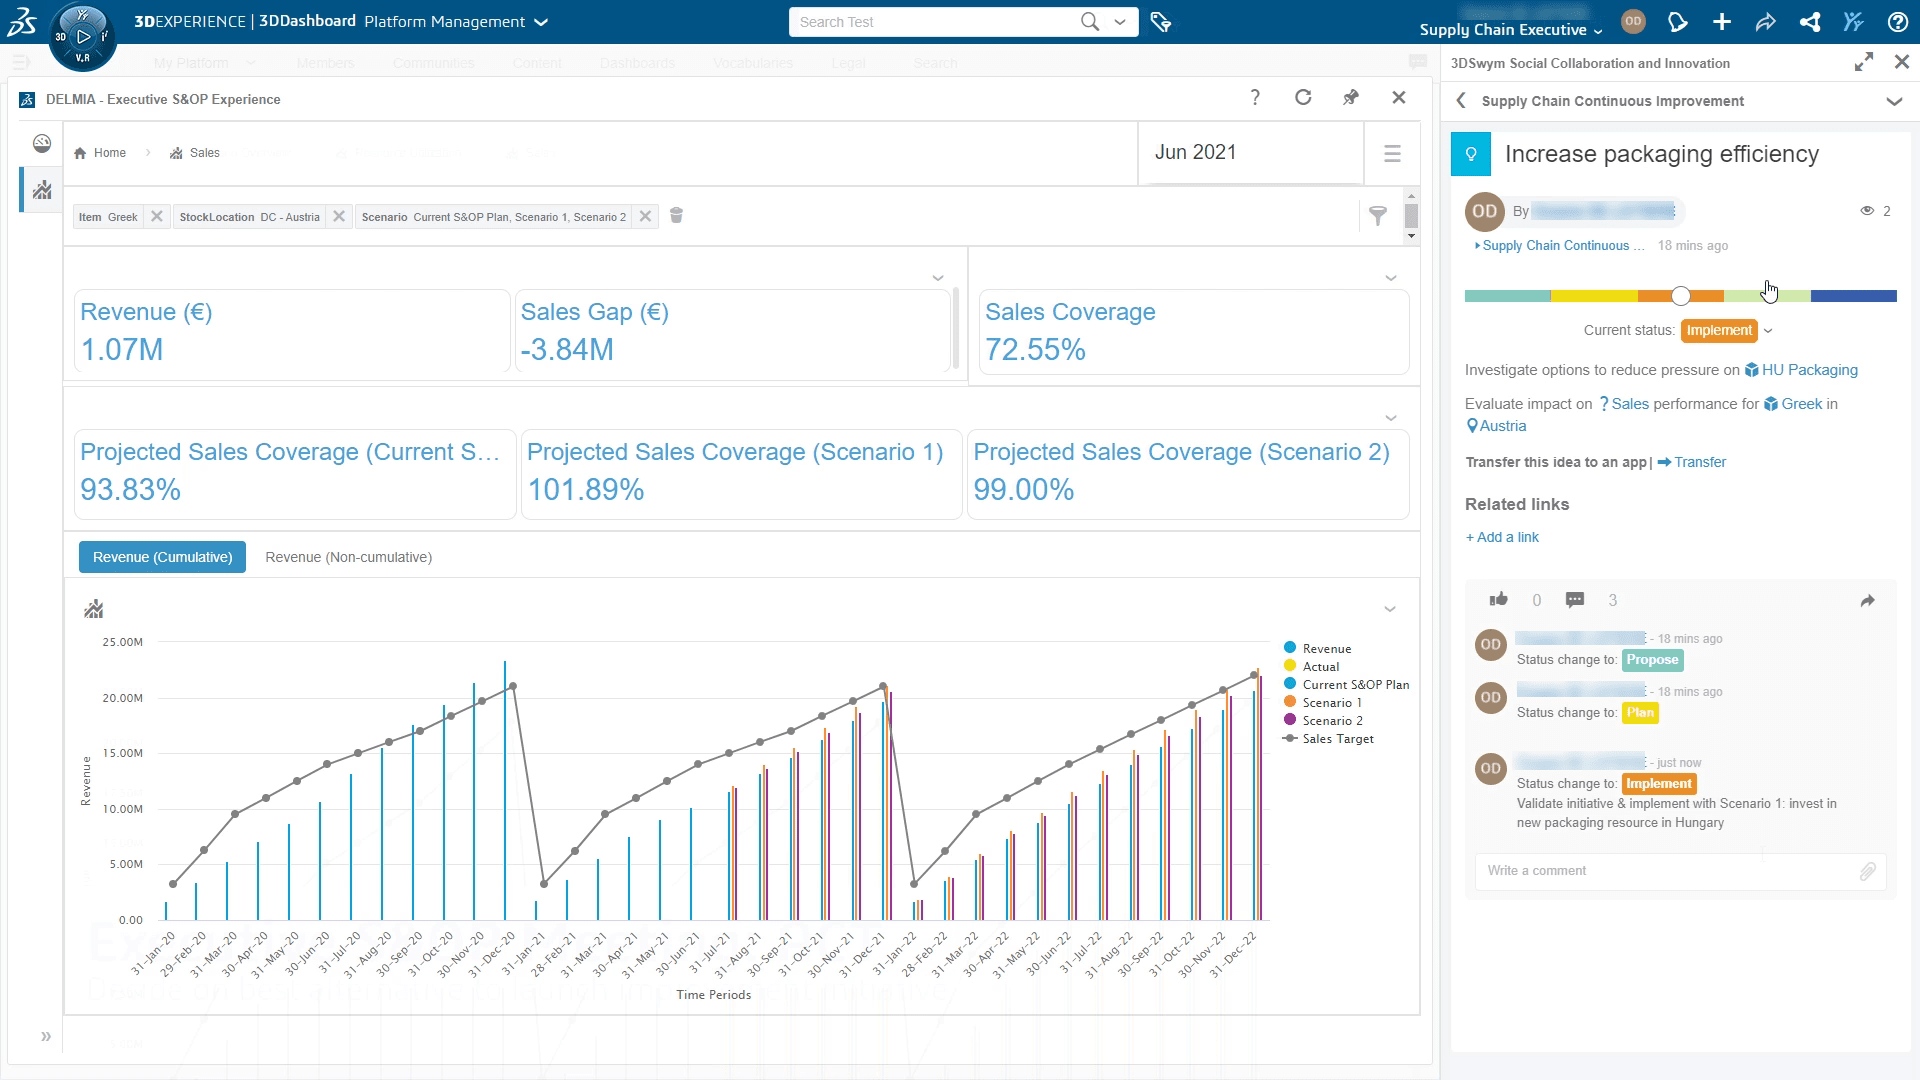Image resolution: width=1920 pixels, height=1080 pixels.
Task: Attach a file with paperclip icon
Action: click(1867, 872)
